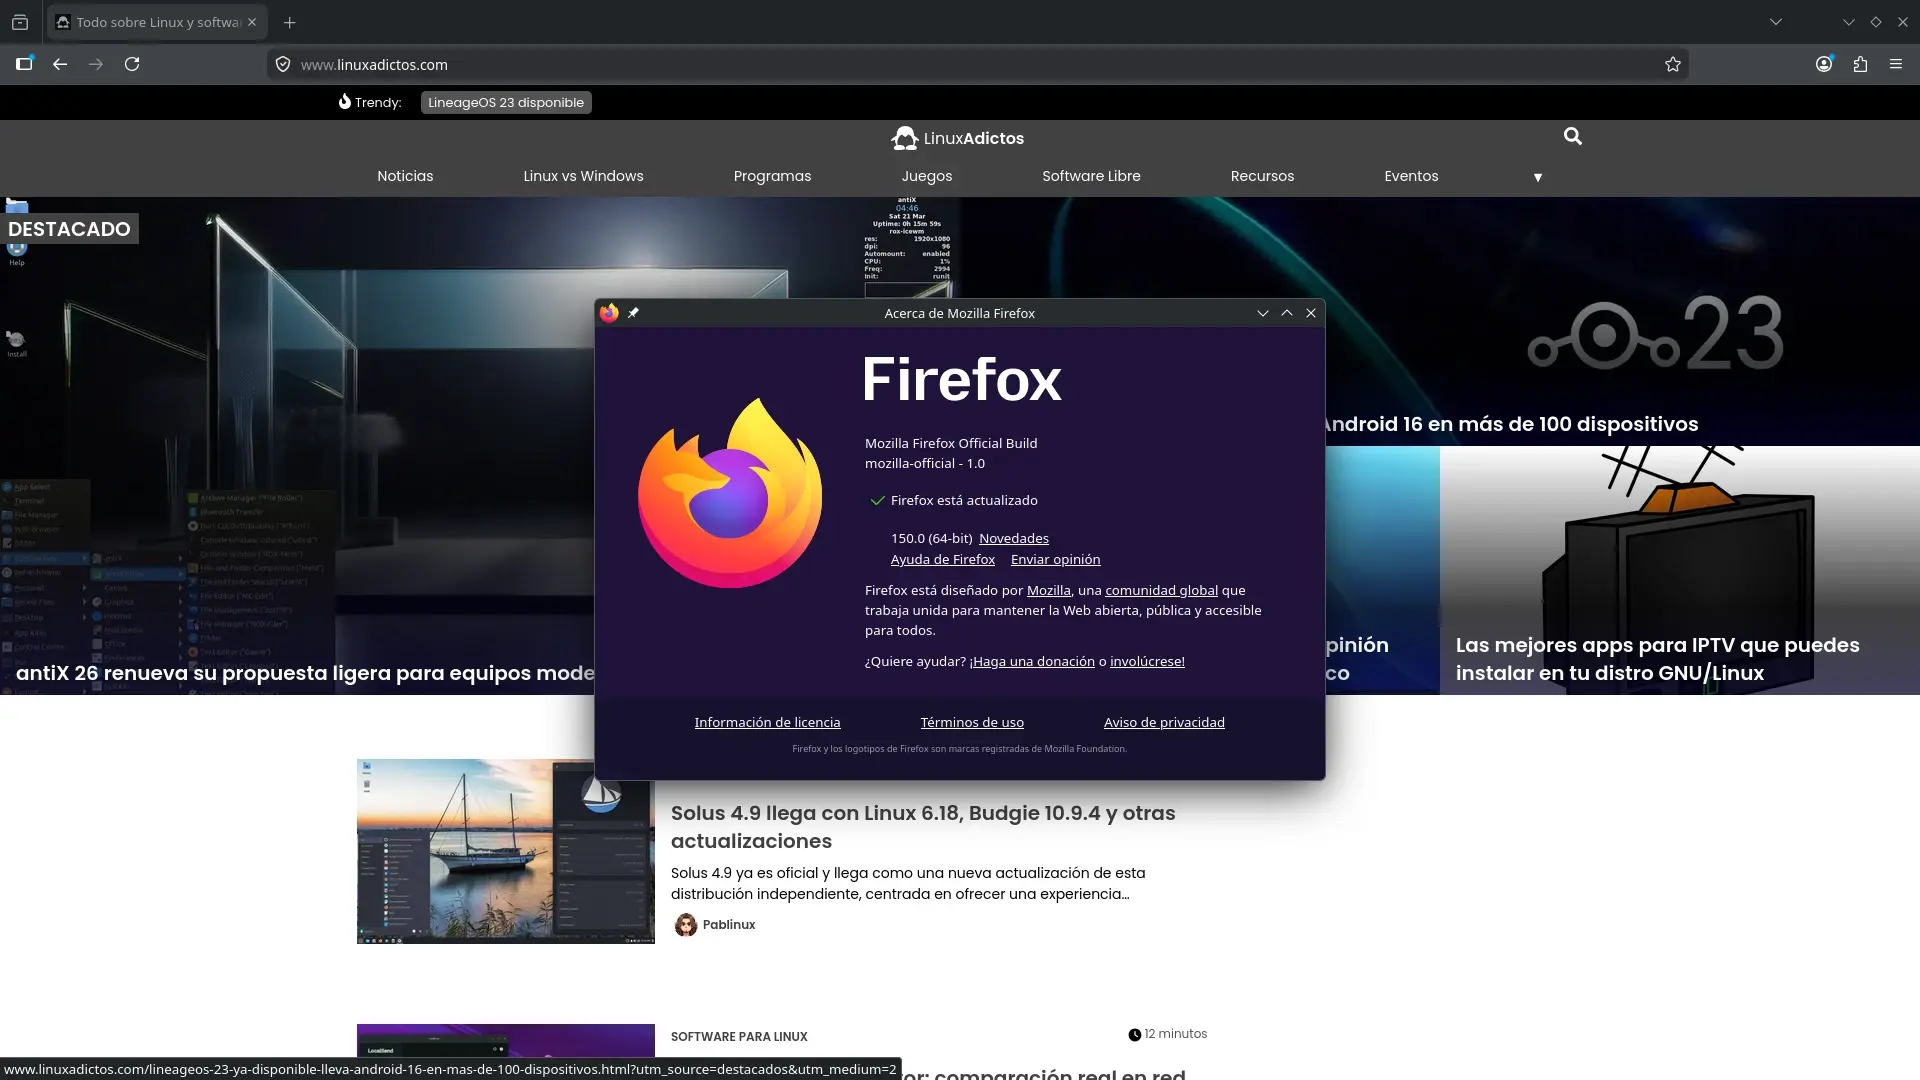This screenshot has height=1080, width=1920.
Task: Open the LineageOS 23 disponible trendy badge
Action: [505, 101]
